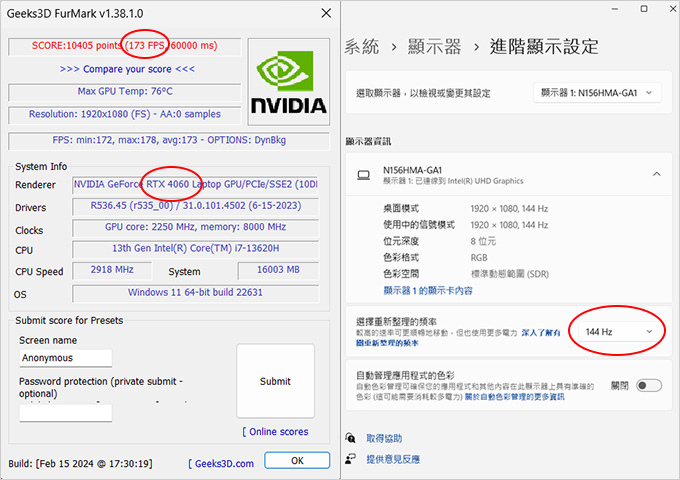Minimize the Settings window

tap(615, 9)
